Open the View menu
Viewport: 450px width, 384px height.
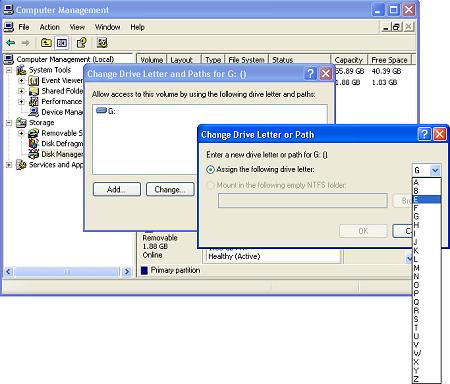pyautogui.click(x=77, y=27)
